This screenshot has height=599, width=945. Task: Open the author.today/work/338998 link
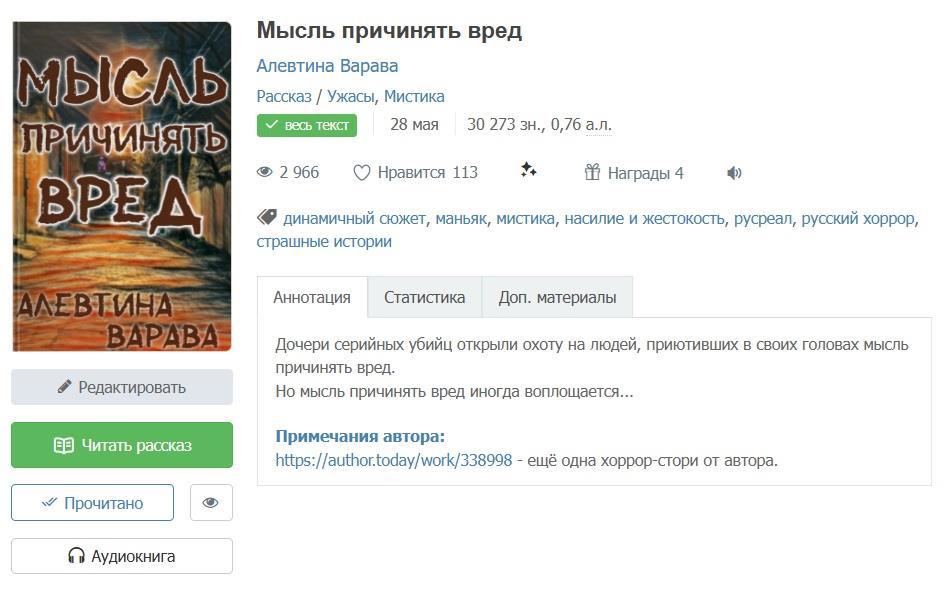(394, 460)
